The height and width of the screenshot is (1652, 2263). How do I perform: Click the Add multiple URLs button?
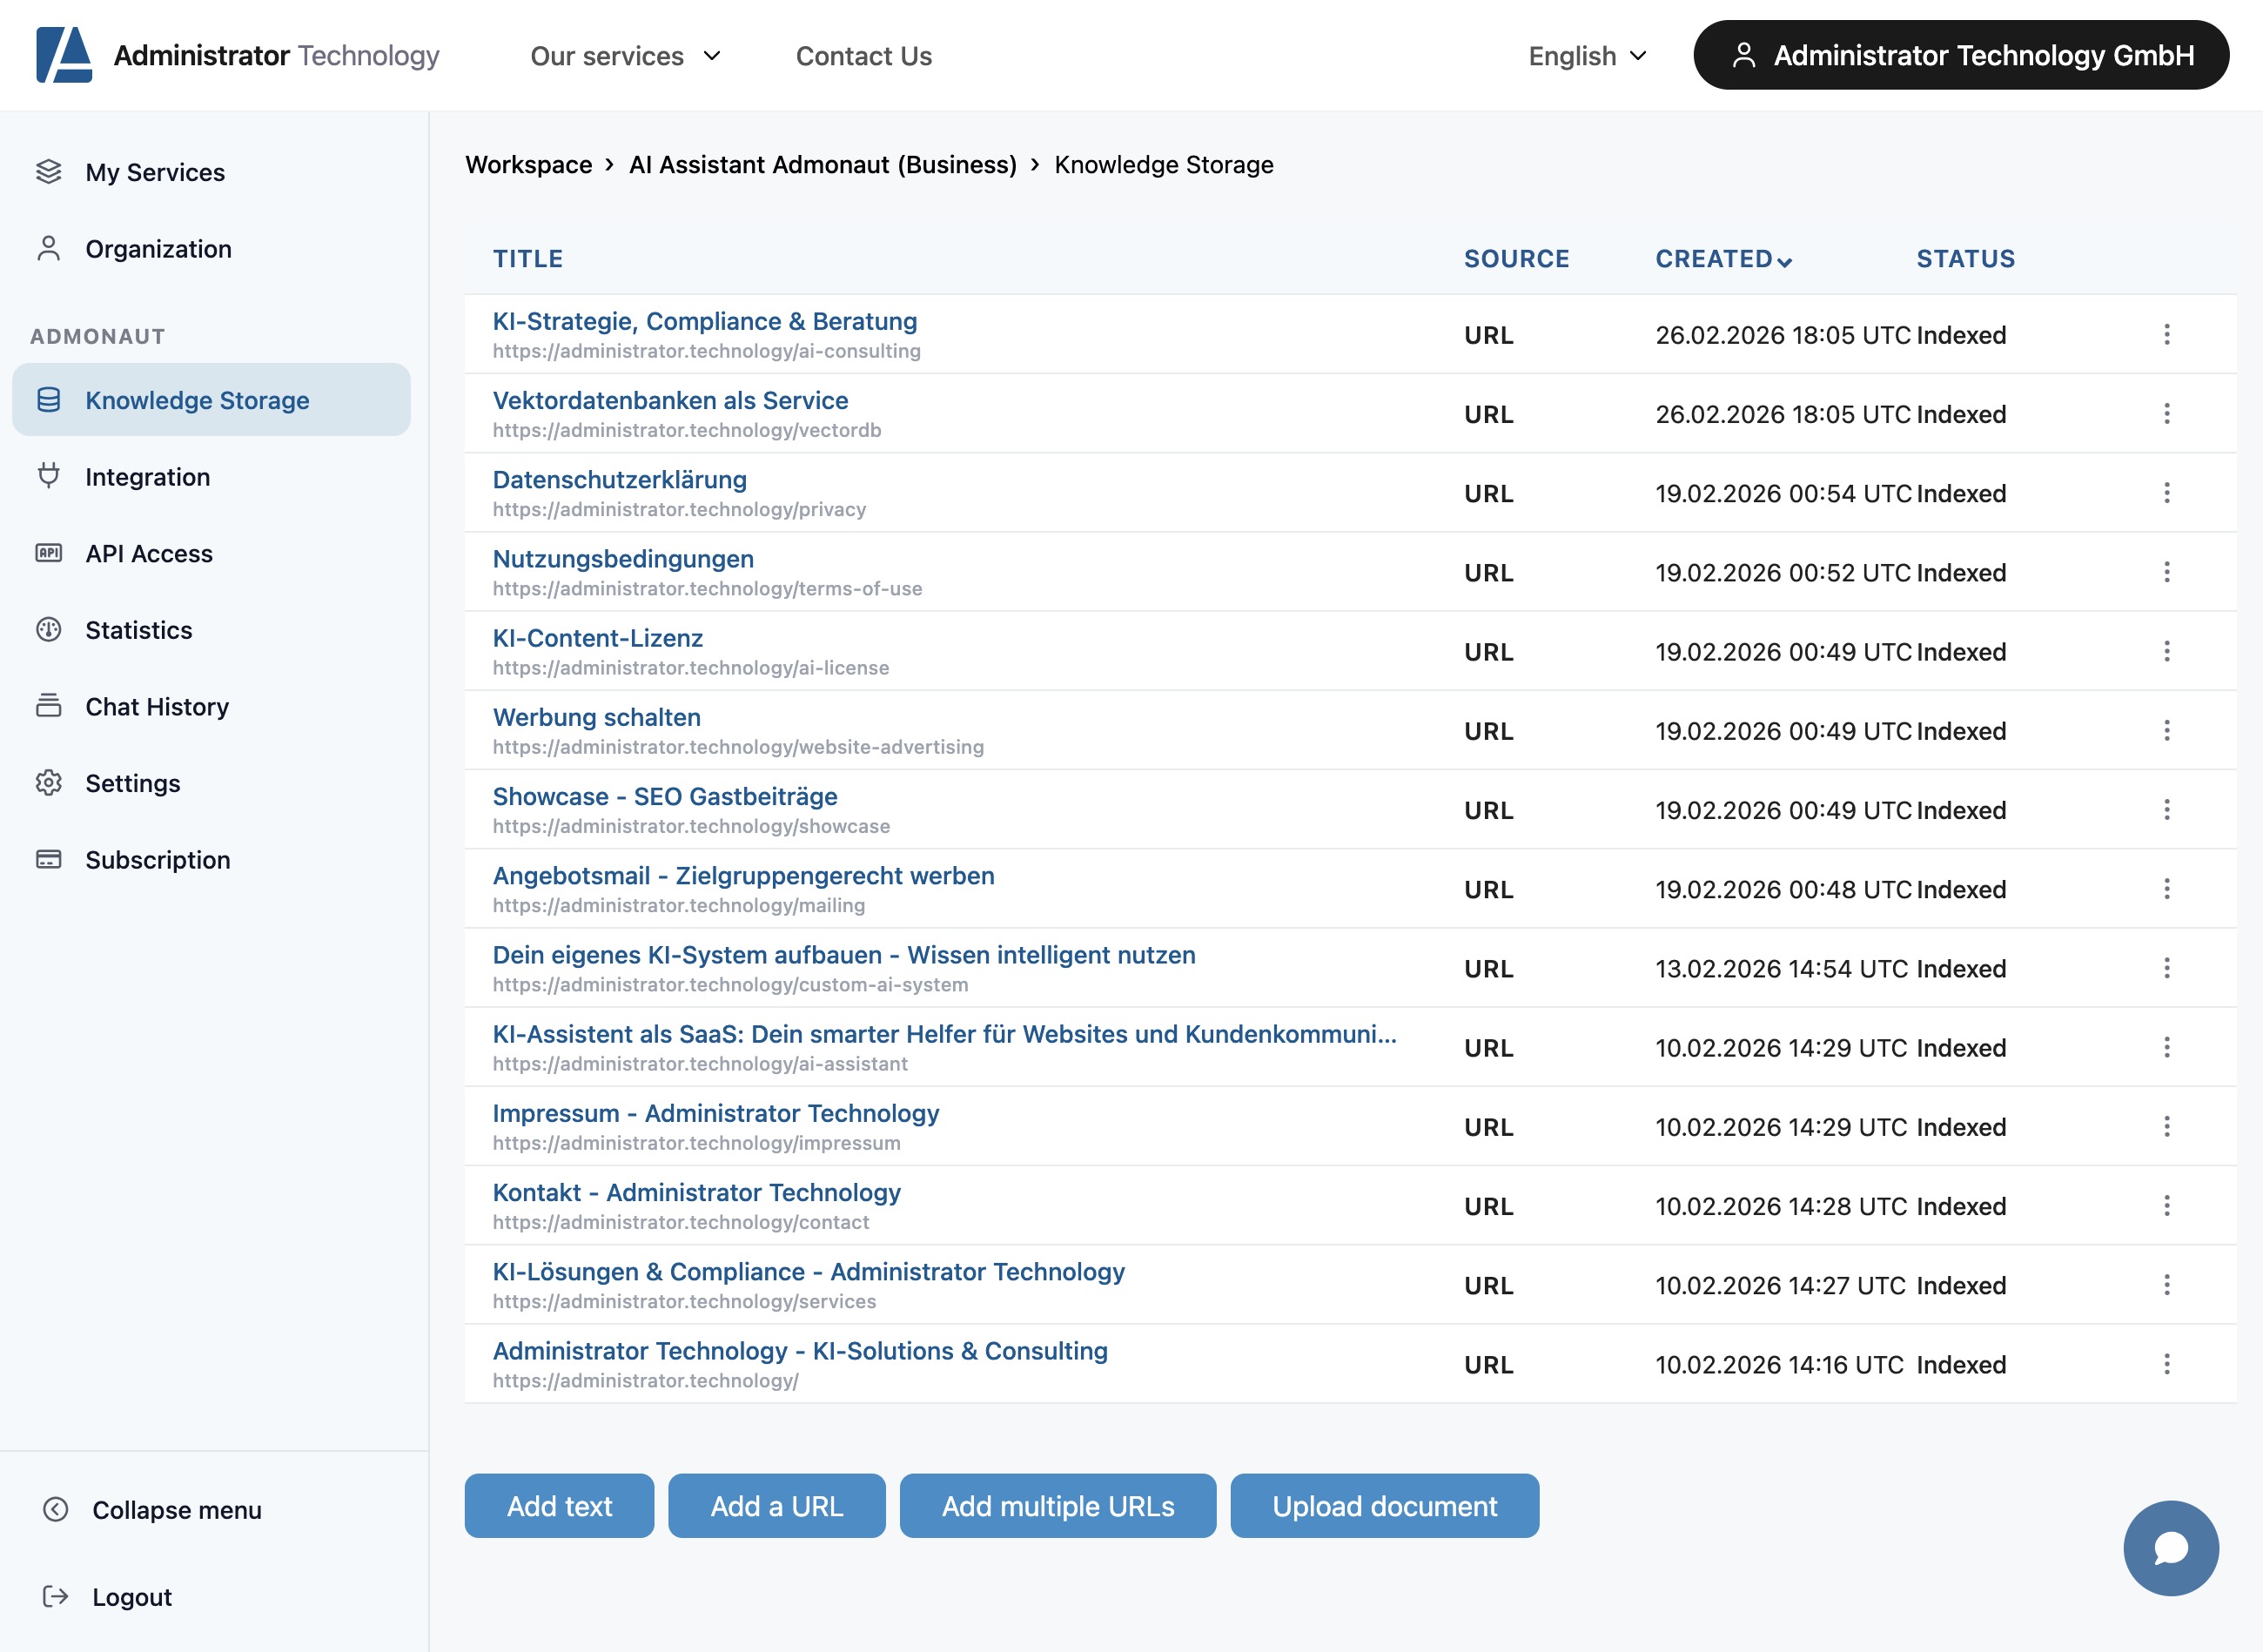(1057, 1506)
